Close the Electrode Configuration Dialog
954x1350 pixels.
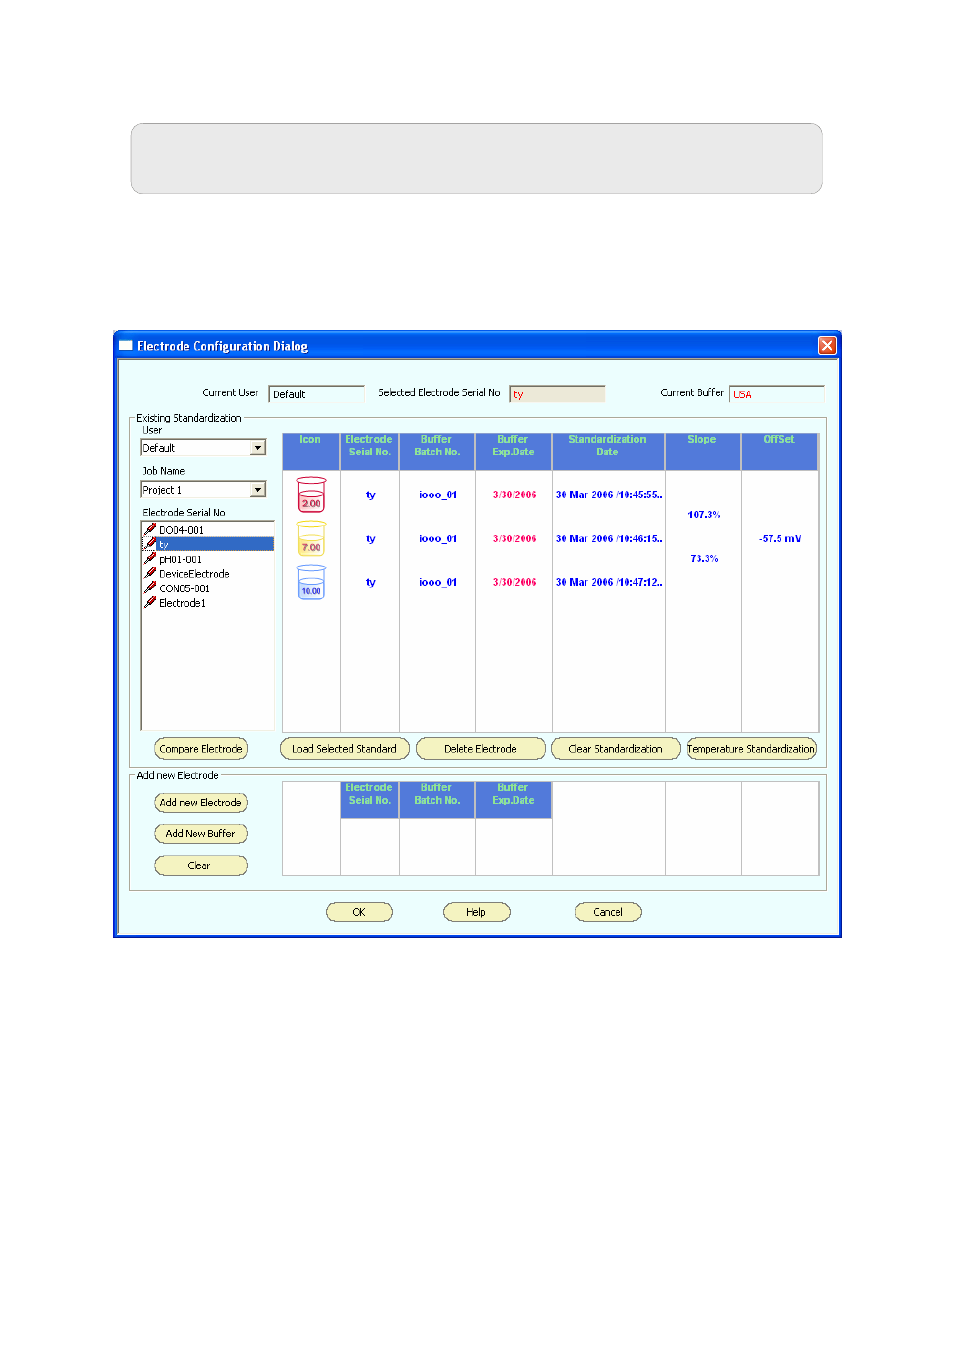point(827,345)
